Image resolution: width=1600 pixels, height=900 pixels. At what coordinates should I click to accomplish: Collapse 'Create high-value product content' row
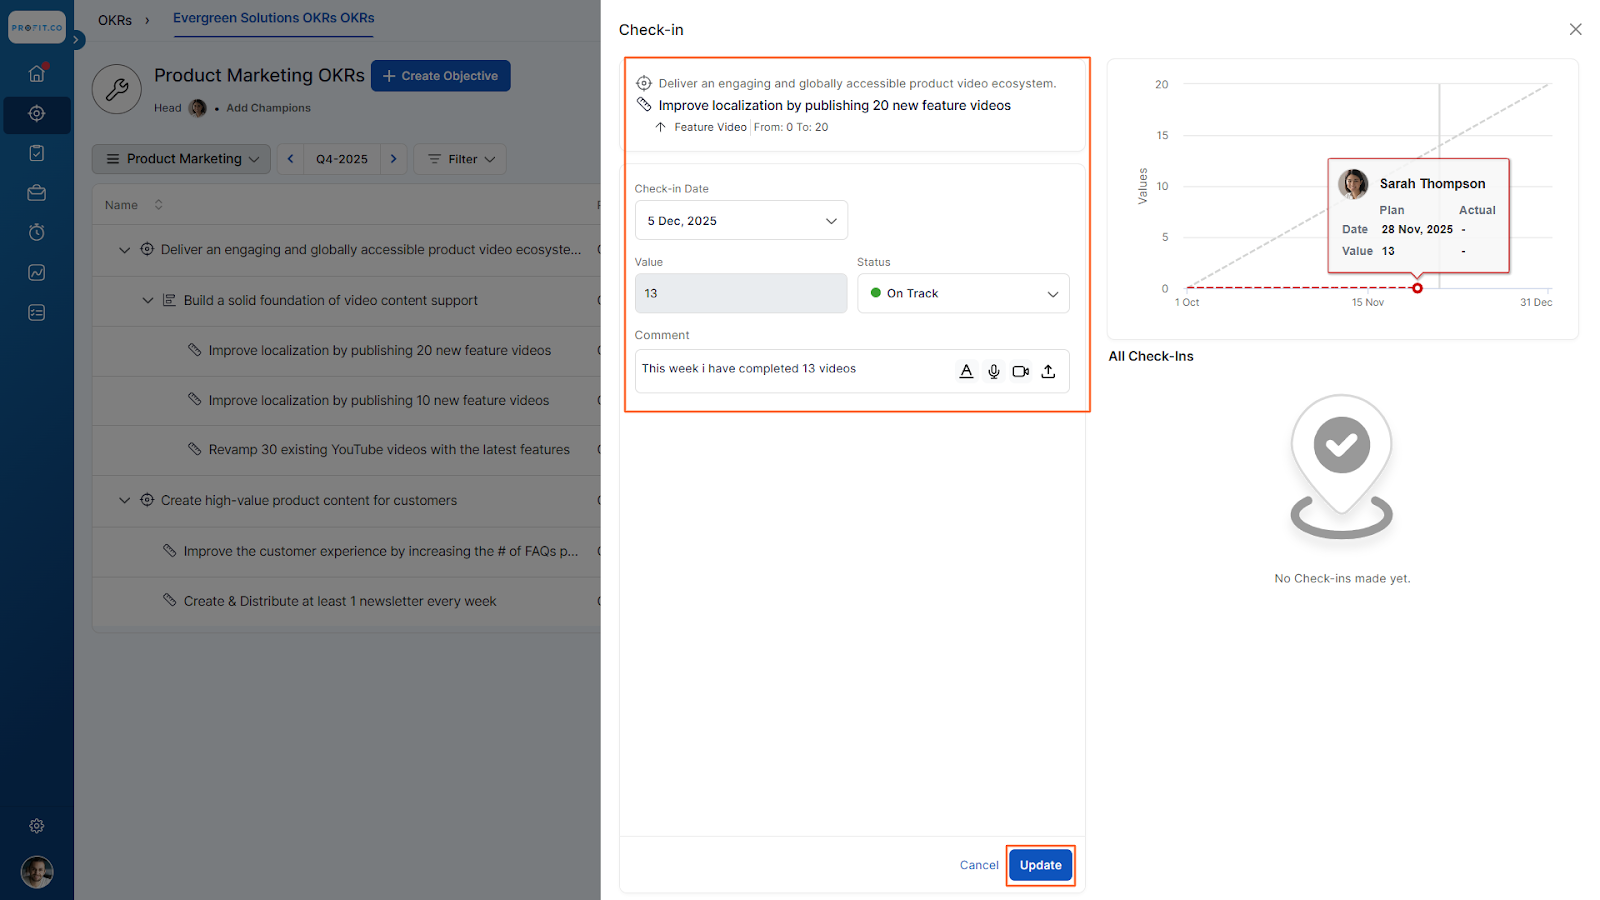click(124, 500)
